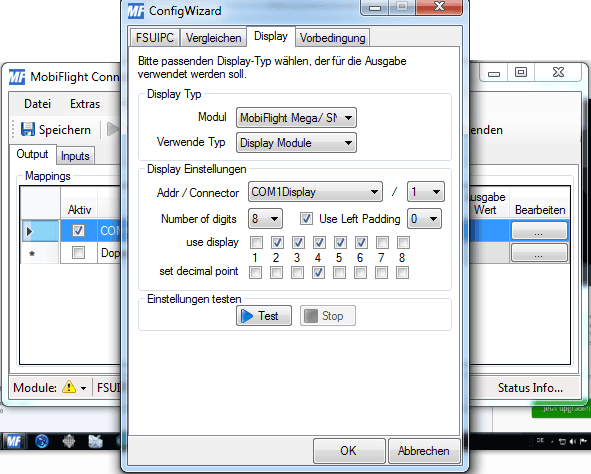591x474 pixels.
Task: Click the Abbrechen button
Action: tap(424, 451)
